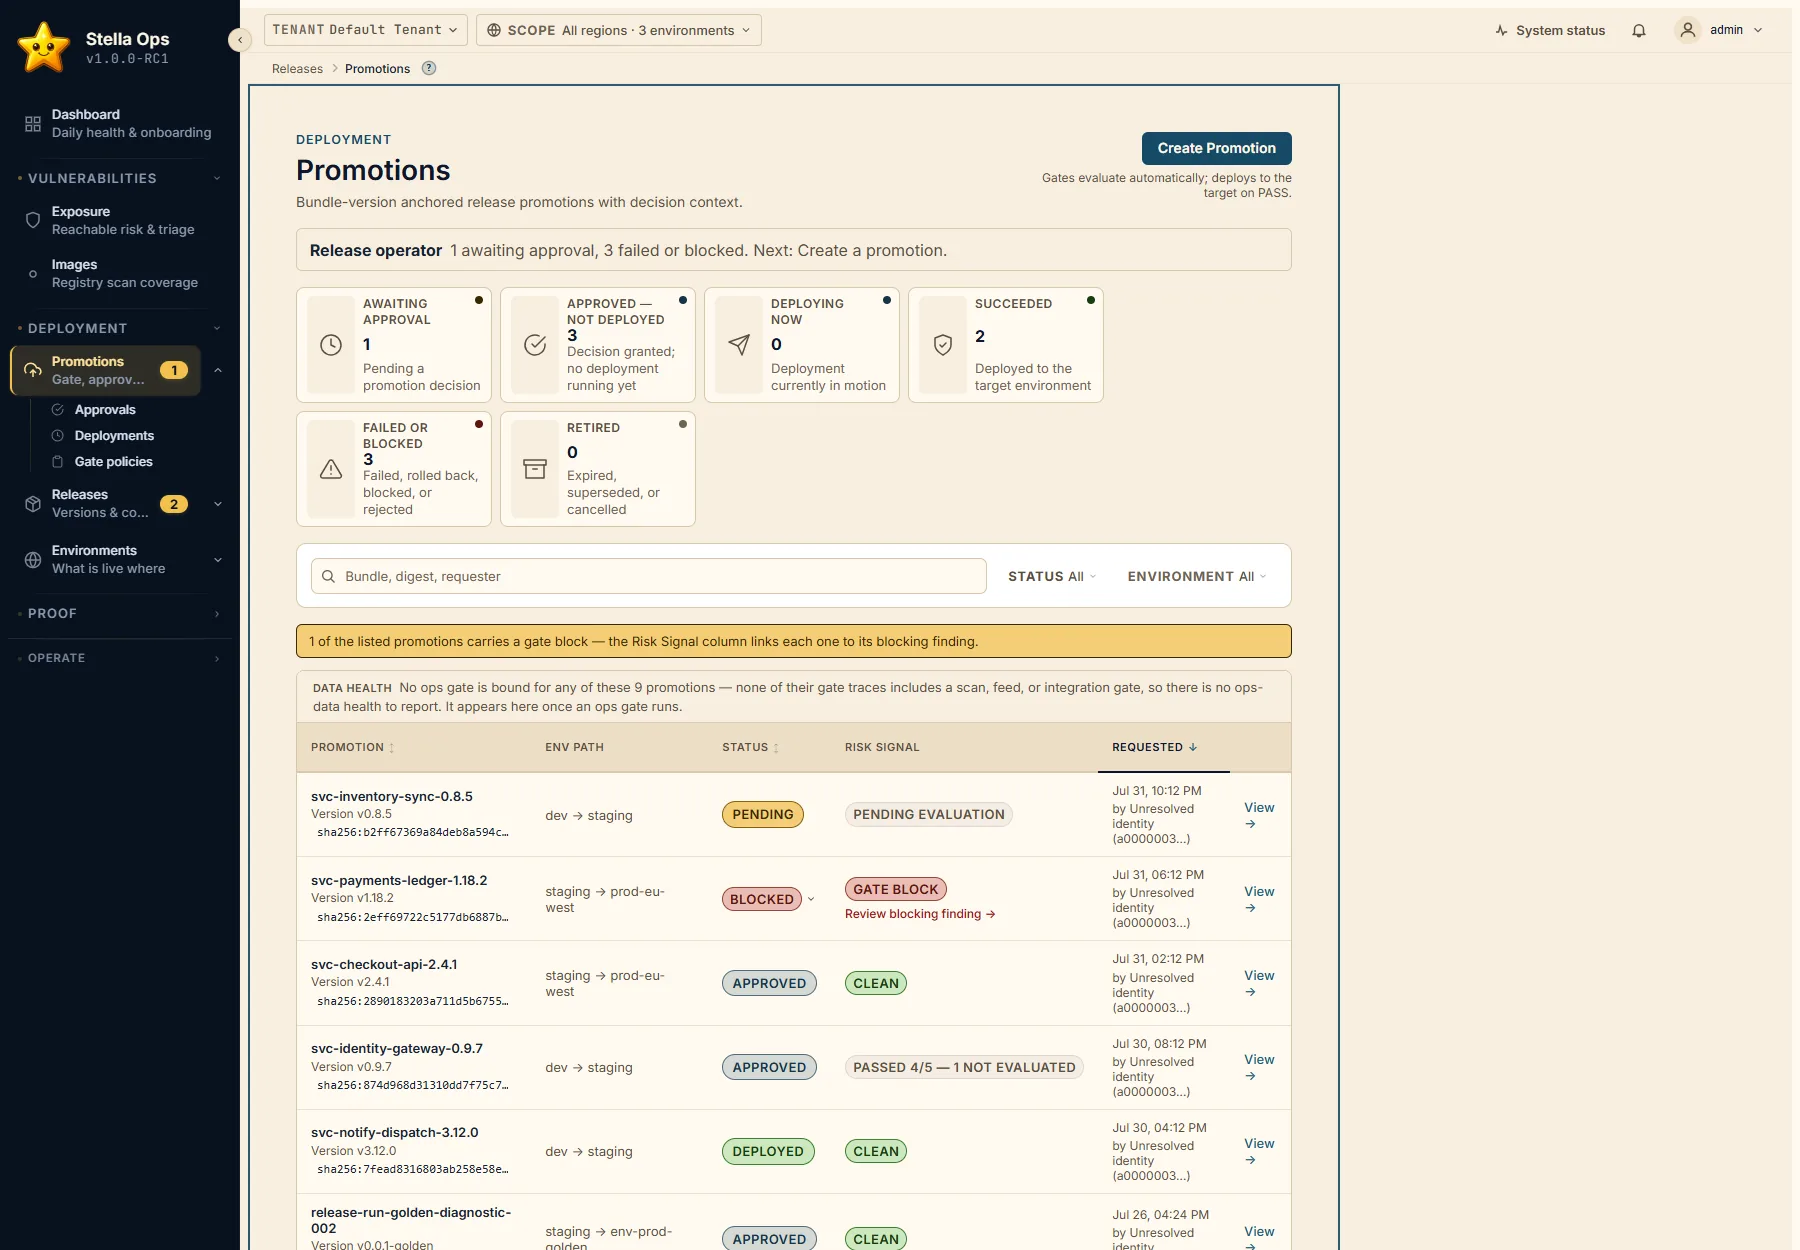
Task: Collapse the Promotions submenu chevron
Action: pyautogui.click(x=218, y=370)
